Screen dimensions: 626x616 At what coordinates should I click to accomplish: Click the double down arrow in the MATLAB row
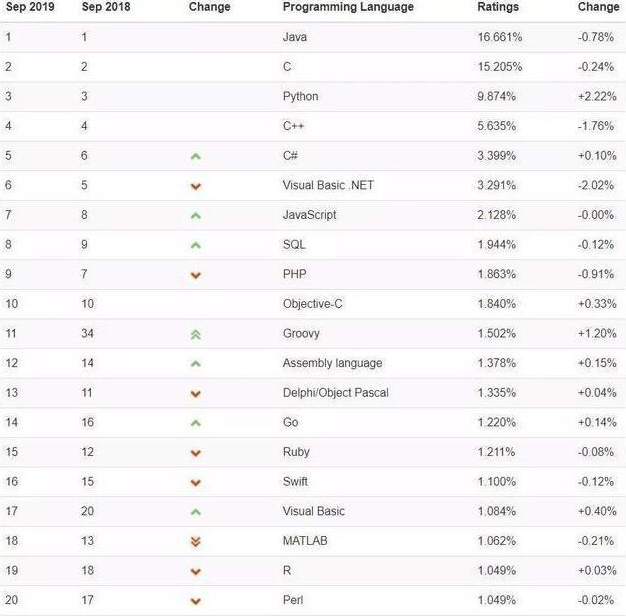(x=196, y=541)
